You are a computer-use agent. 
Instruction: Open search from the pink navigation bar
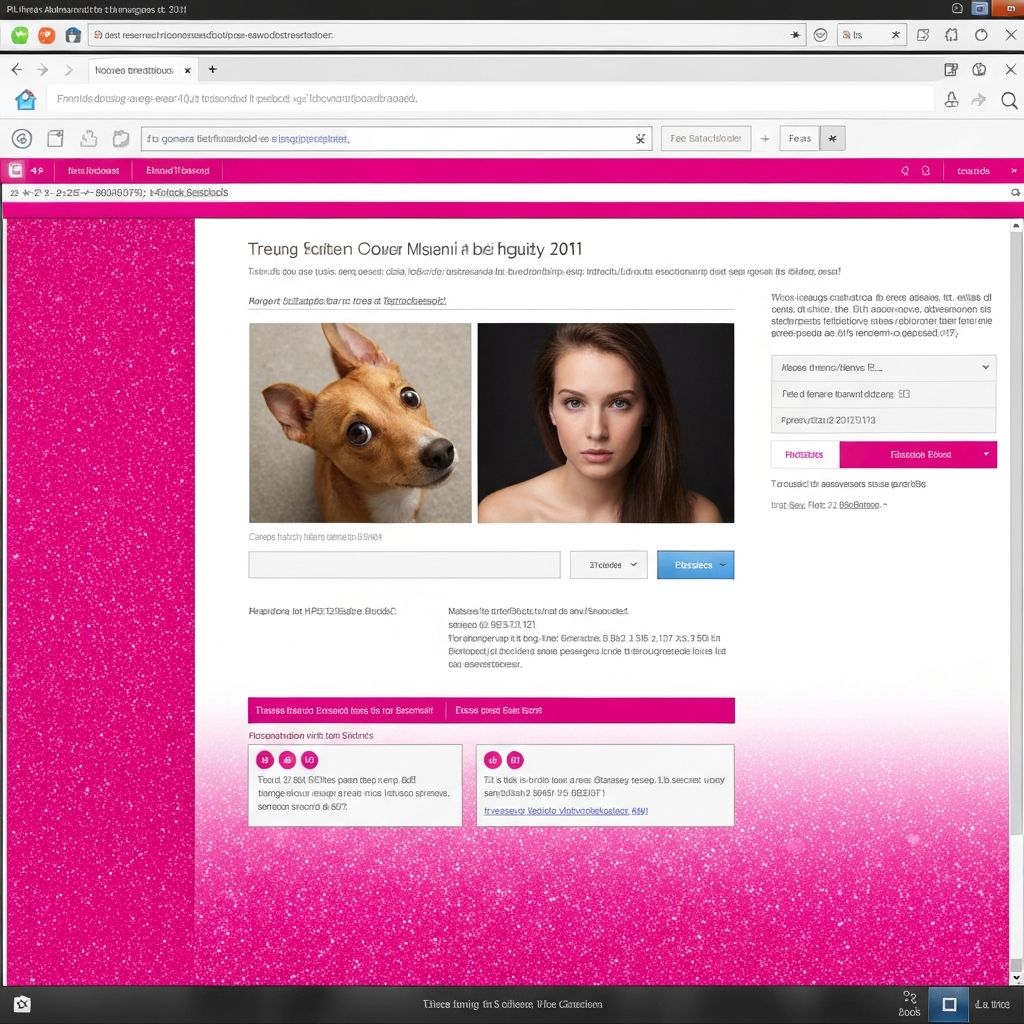905,171
